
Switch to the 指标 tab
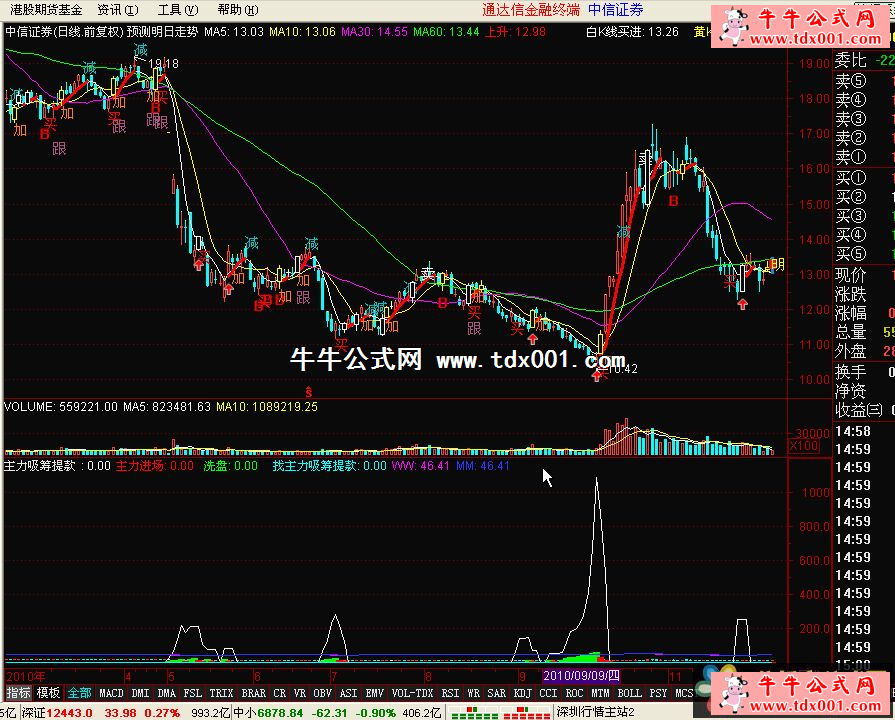pyautogui.click(x=18, y=693)
